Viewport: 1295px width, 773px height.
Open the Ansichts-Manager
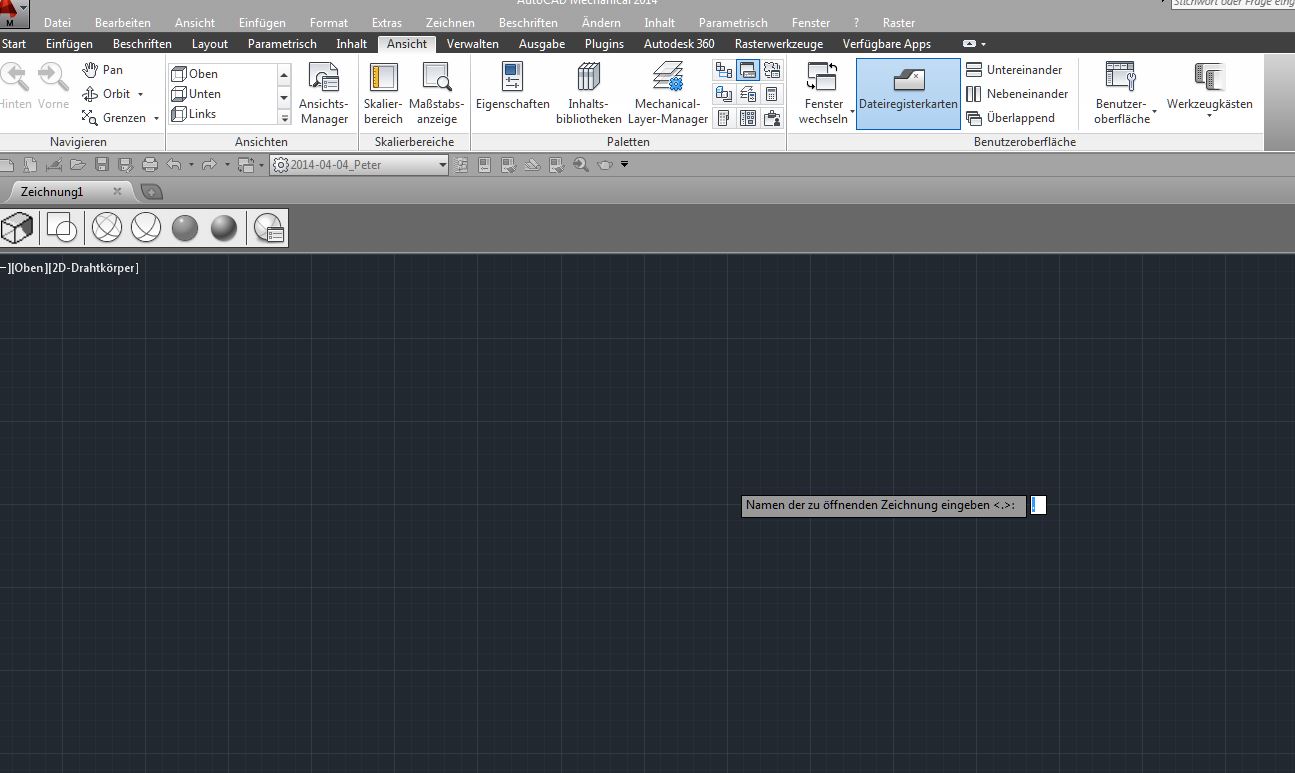pyautogui.click(x=324, y=94)
